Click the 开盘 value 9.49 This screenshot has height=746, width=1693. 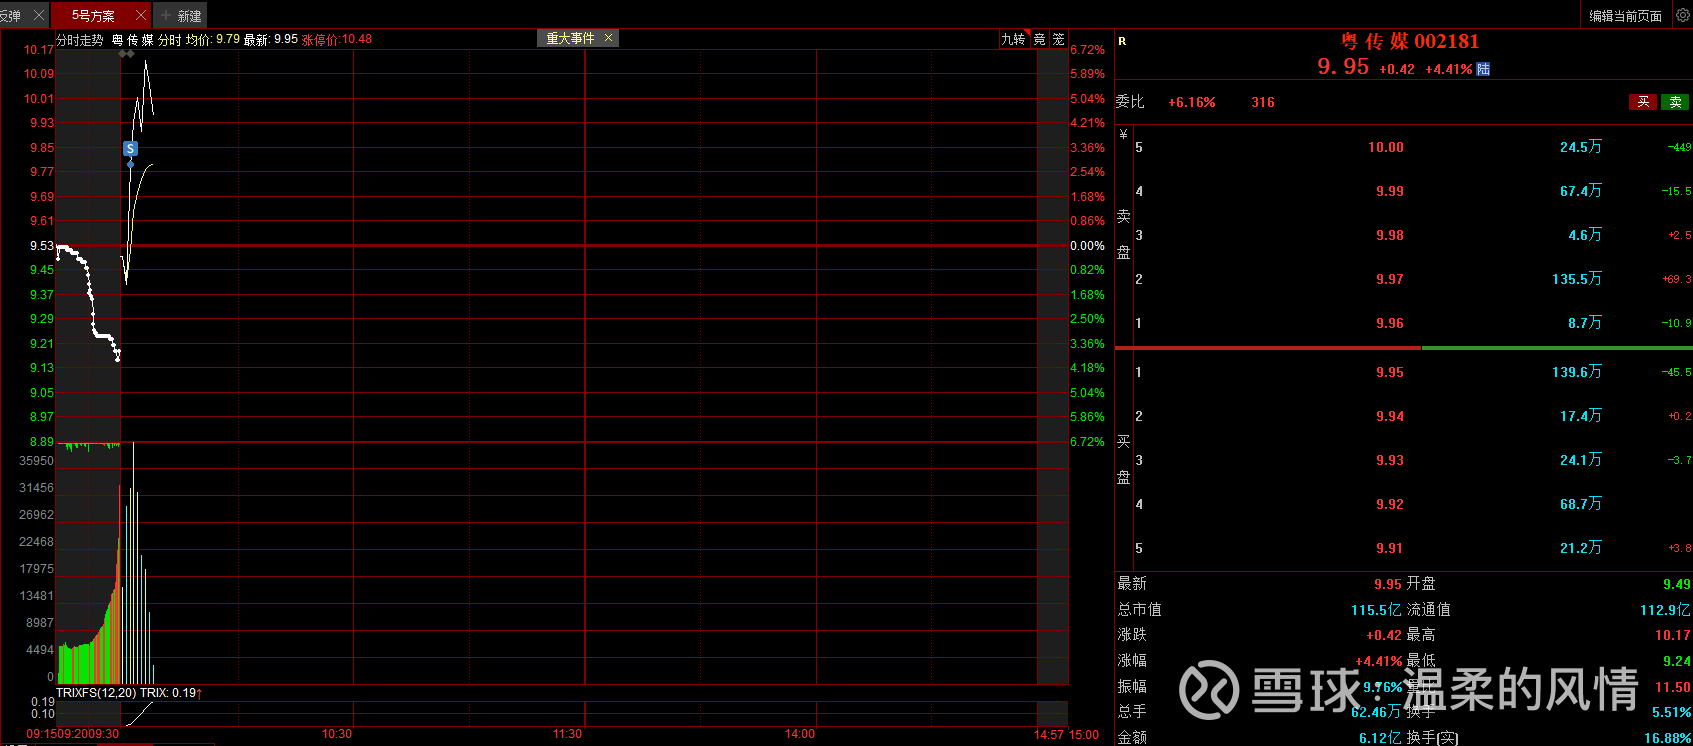[x=1676, y=584]
